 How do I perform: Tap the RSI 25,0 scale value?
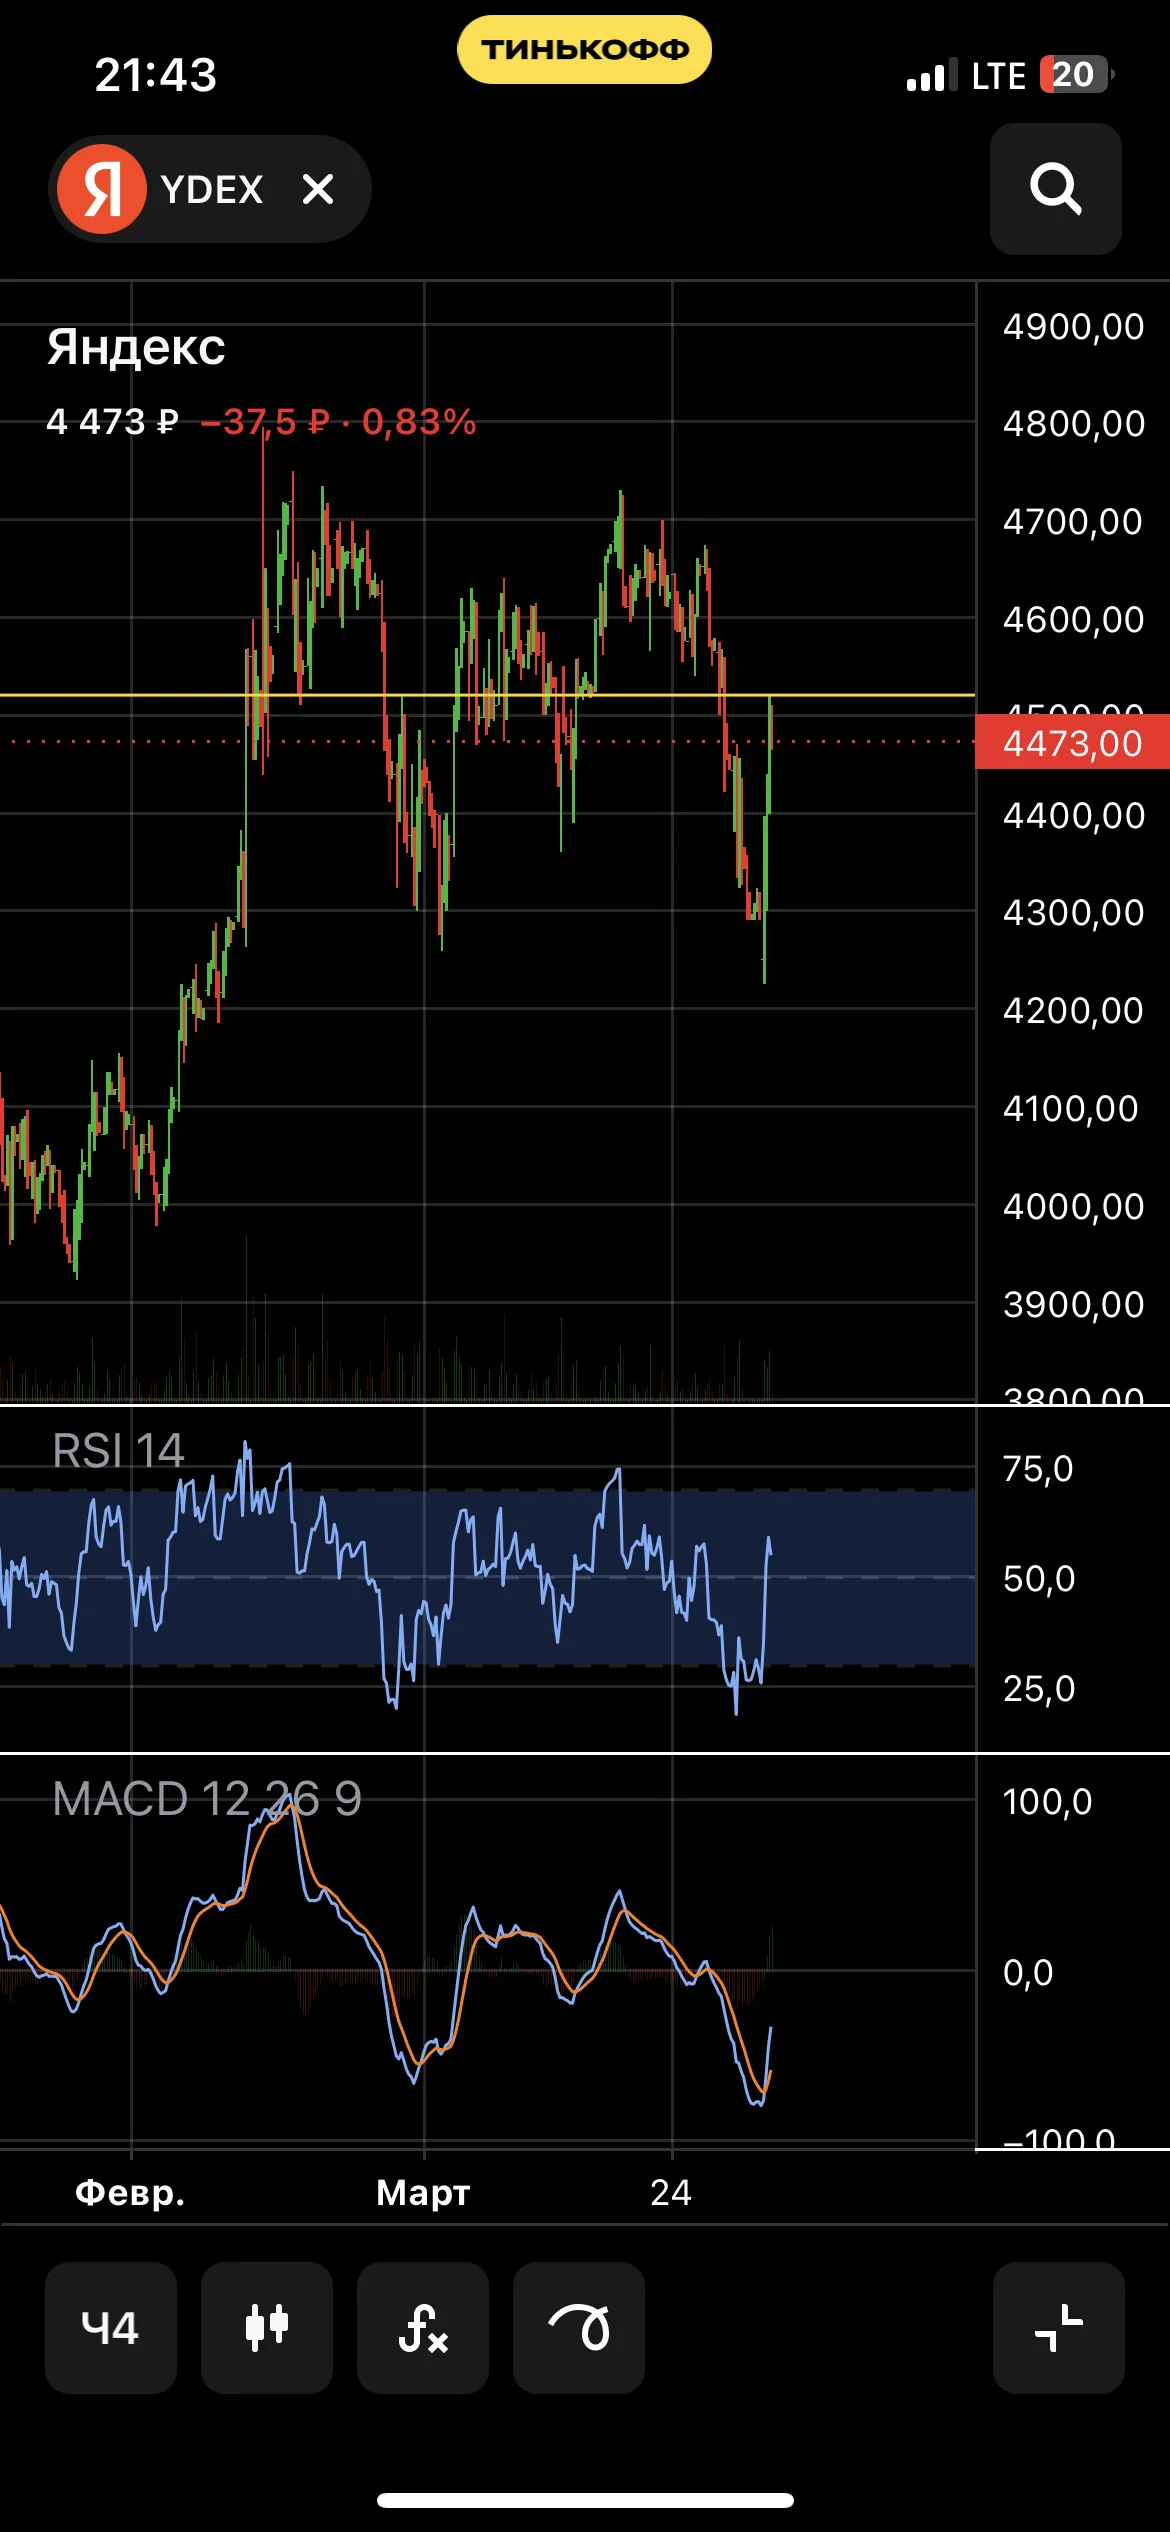(x=1039, y=1688)
